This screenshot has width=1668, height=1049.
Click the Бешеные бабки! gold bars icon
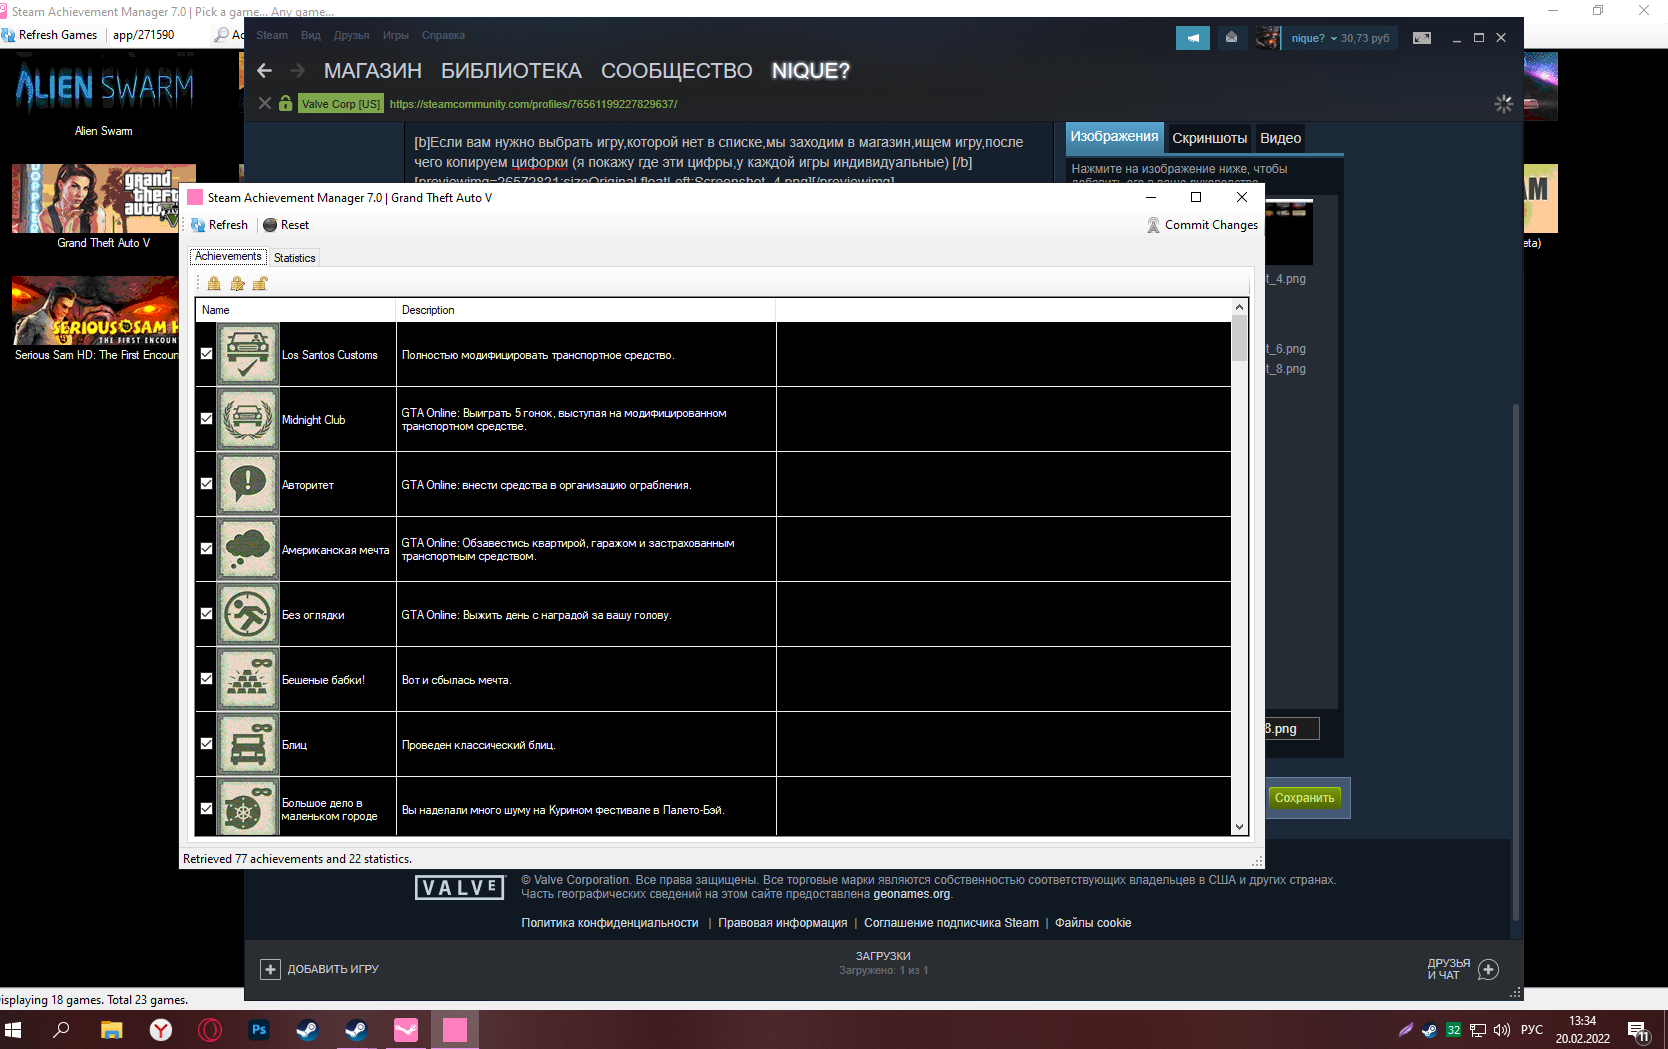(x=248, y=679)
